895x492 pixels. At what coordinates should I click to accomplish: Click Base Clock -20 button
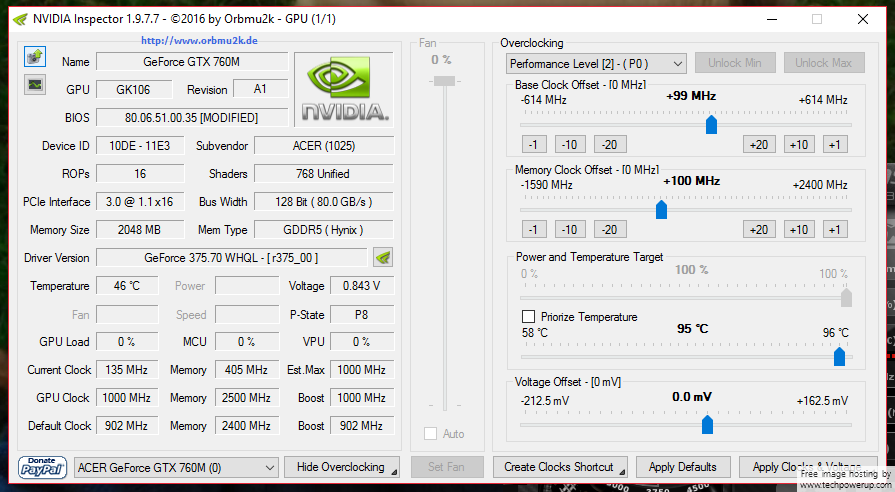point(610,144)
